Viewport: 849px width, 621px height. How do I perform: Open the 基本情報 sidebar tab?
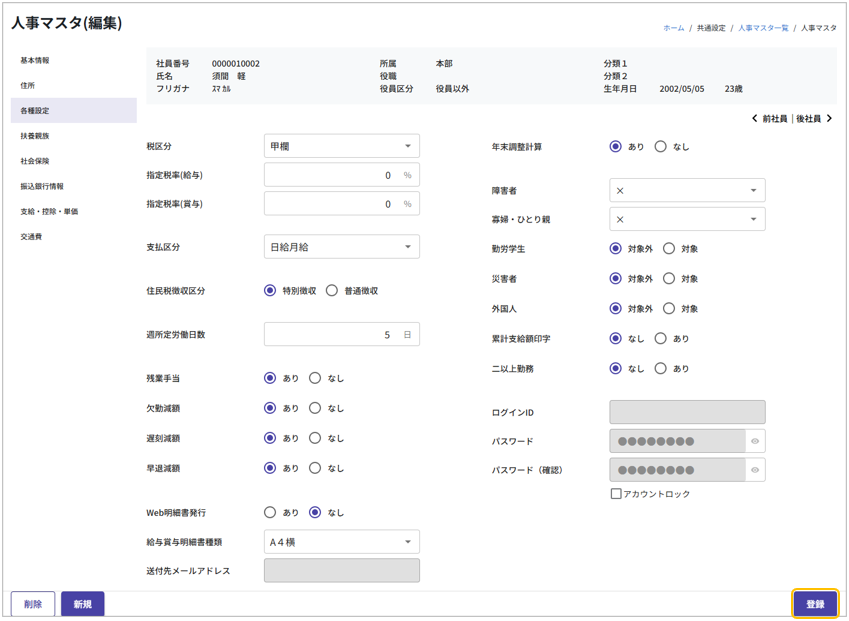pos(35,61)
